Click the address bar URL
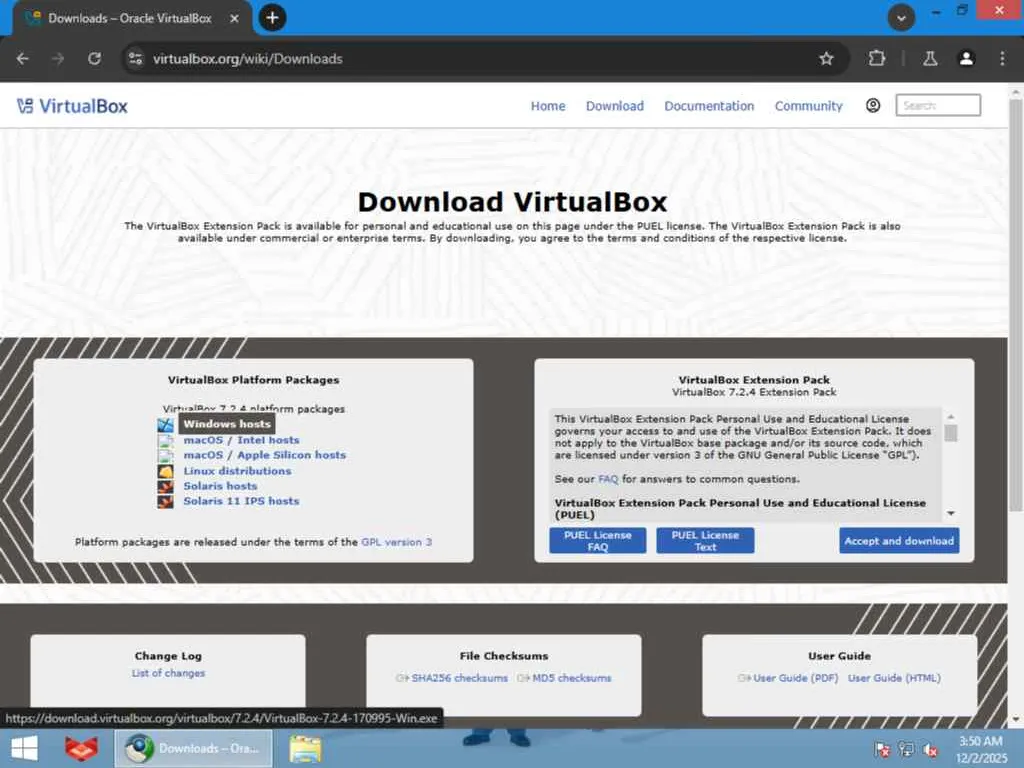 pos(248,59)
